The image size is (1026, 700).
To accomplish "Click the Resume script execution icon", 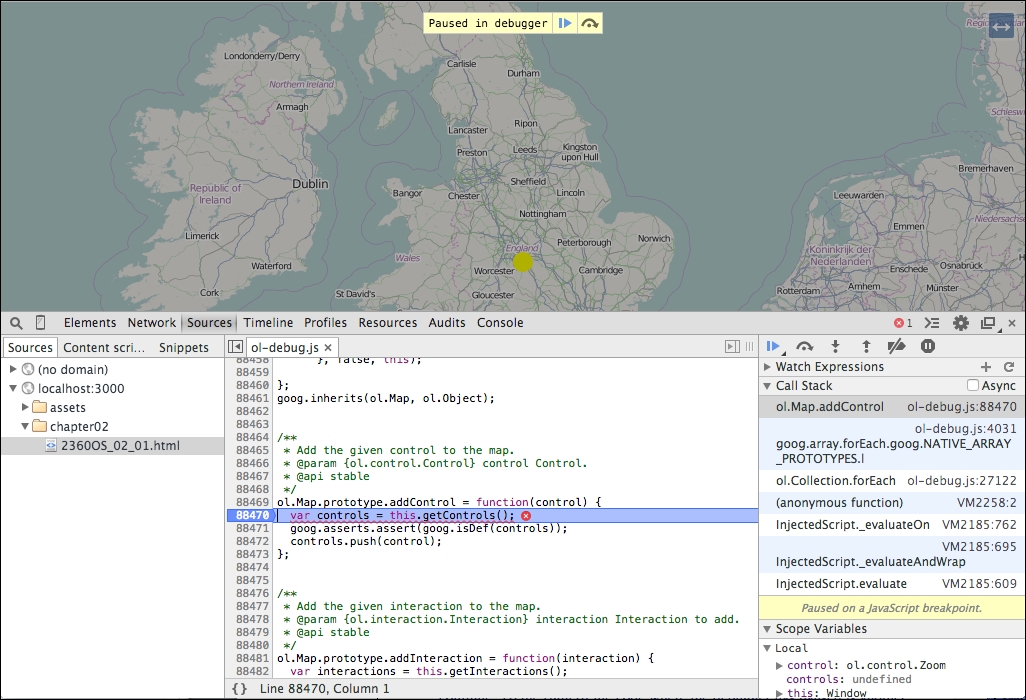I will tap(774, 346).
